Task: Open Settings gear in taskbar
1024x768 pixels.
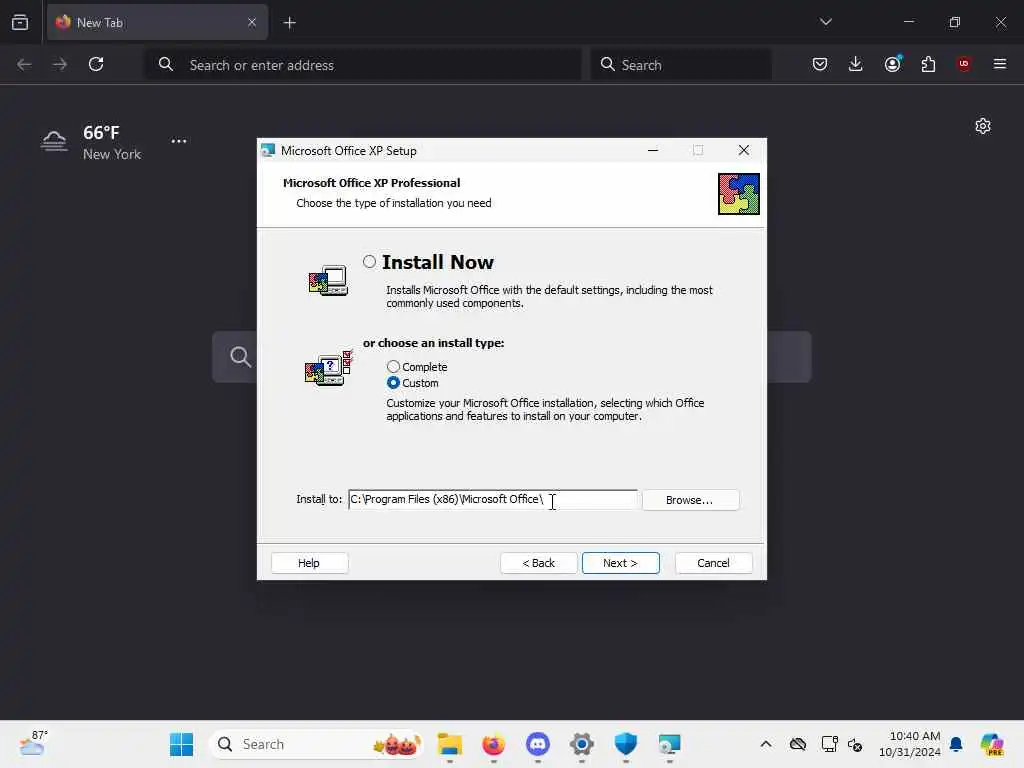Action: 581,744
